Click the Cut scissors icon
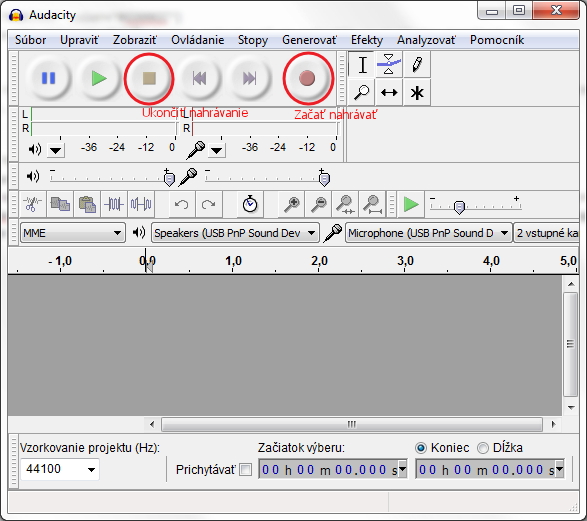The width and height of the screenshot is (587, 521). (33, 204)
